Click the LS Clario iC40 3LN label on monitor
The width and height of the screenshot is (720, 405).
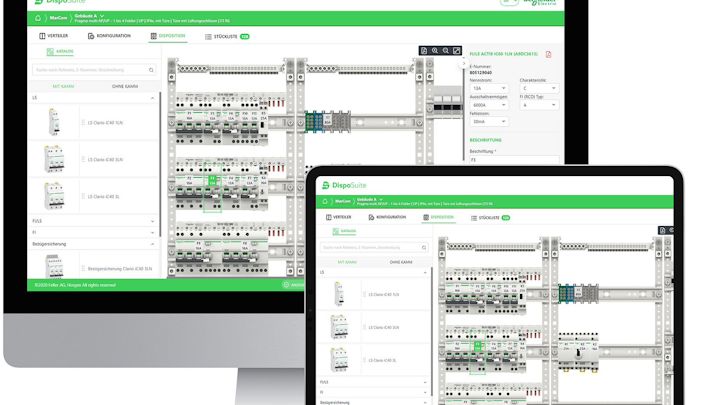click(105, 159)
